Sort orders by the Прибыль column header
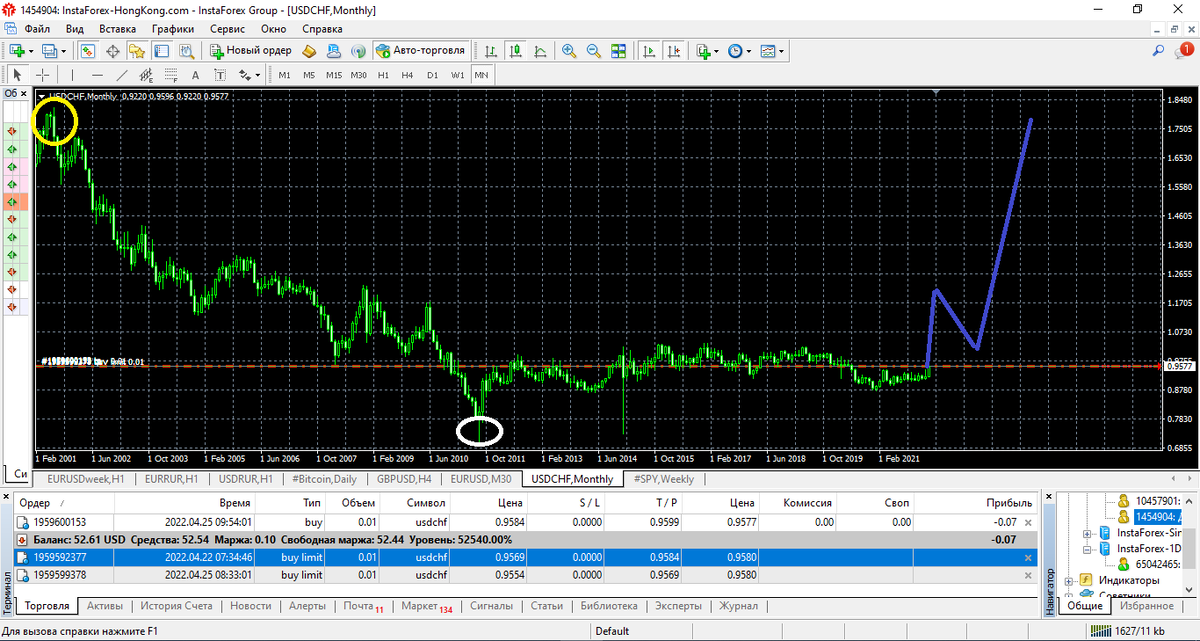 [1008, 503]
